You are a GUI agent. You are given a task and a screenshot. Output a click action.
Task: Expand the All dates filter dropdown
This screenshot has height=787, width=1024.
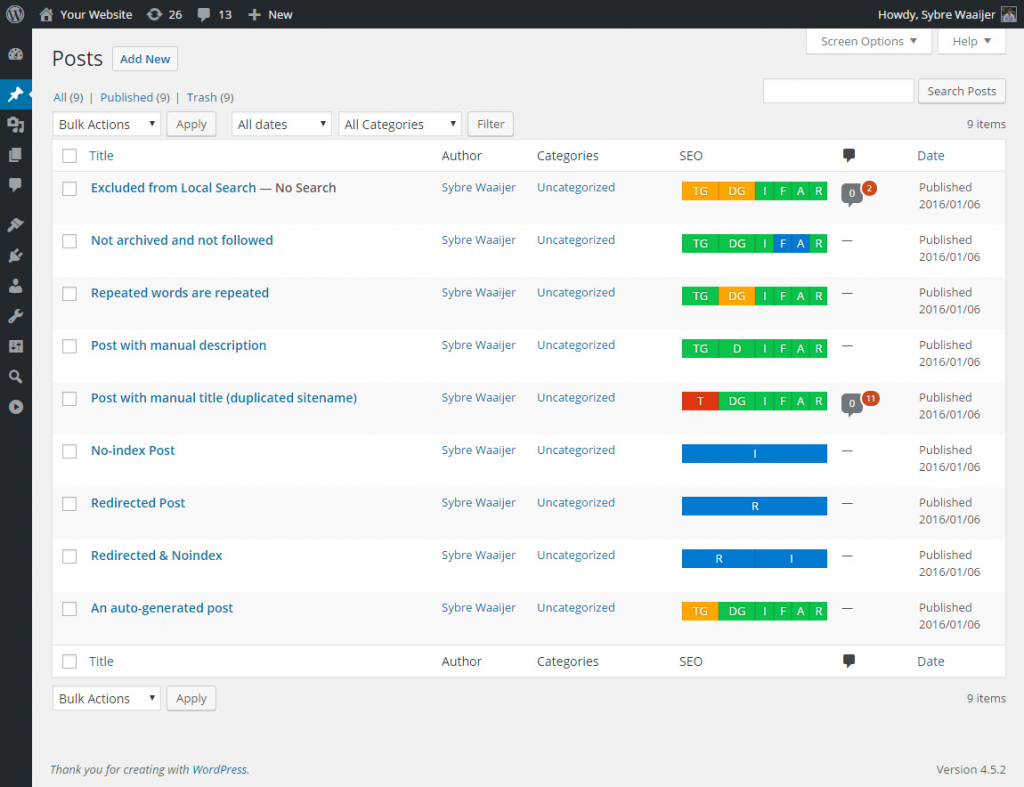click(x=281, y=124)
